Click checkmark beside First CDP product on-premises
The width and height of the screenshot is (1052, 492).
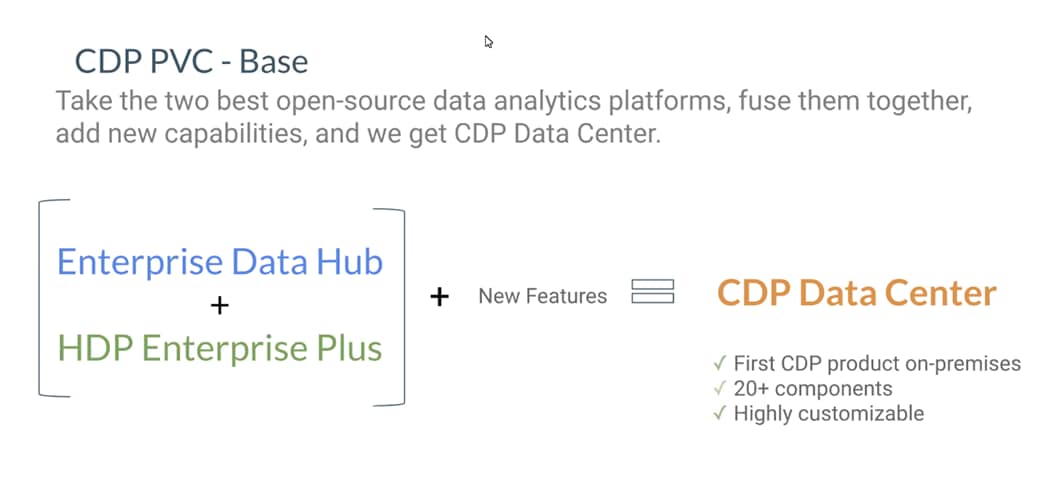[720, 364]
